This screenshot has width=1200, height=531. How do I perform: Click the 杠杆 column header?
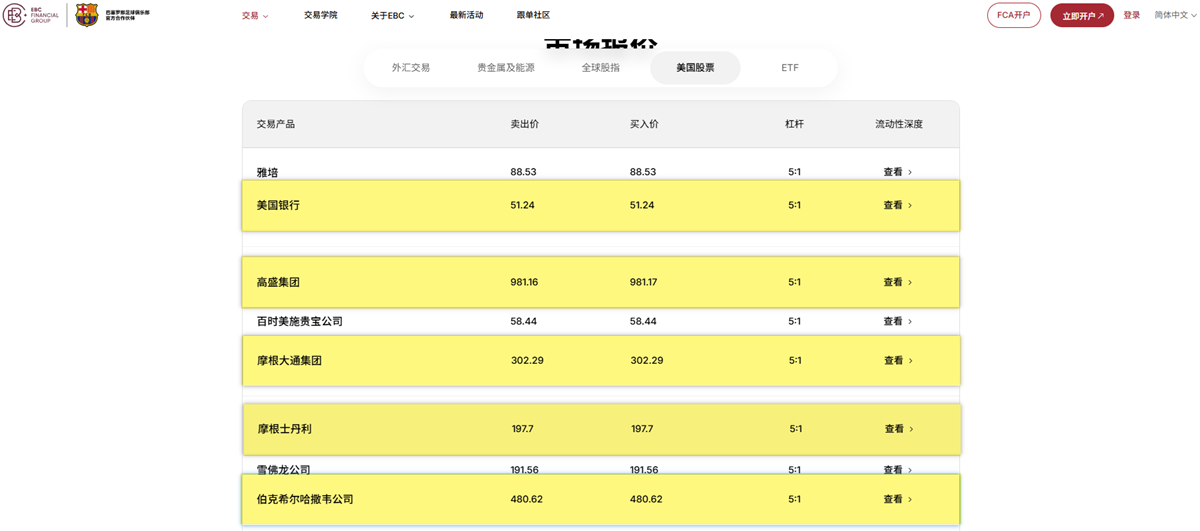[794, 124]
